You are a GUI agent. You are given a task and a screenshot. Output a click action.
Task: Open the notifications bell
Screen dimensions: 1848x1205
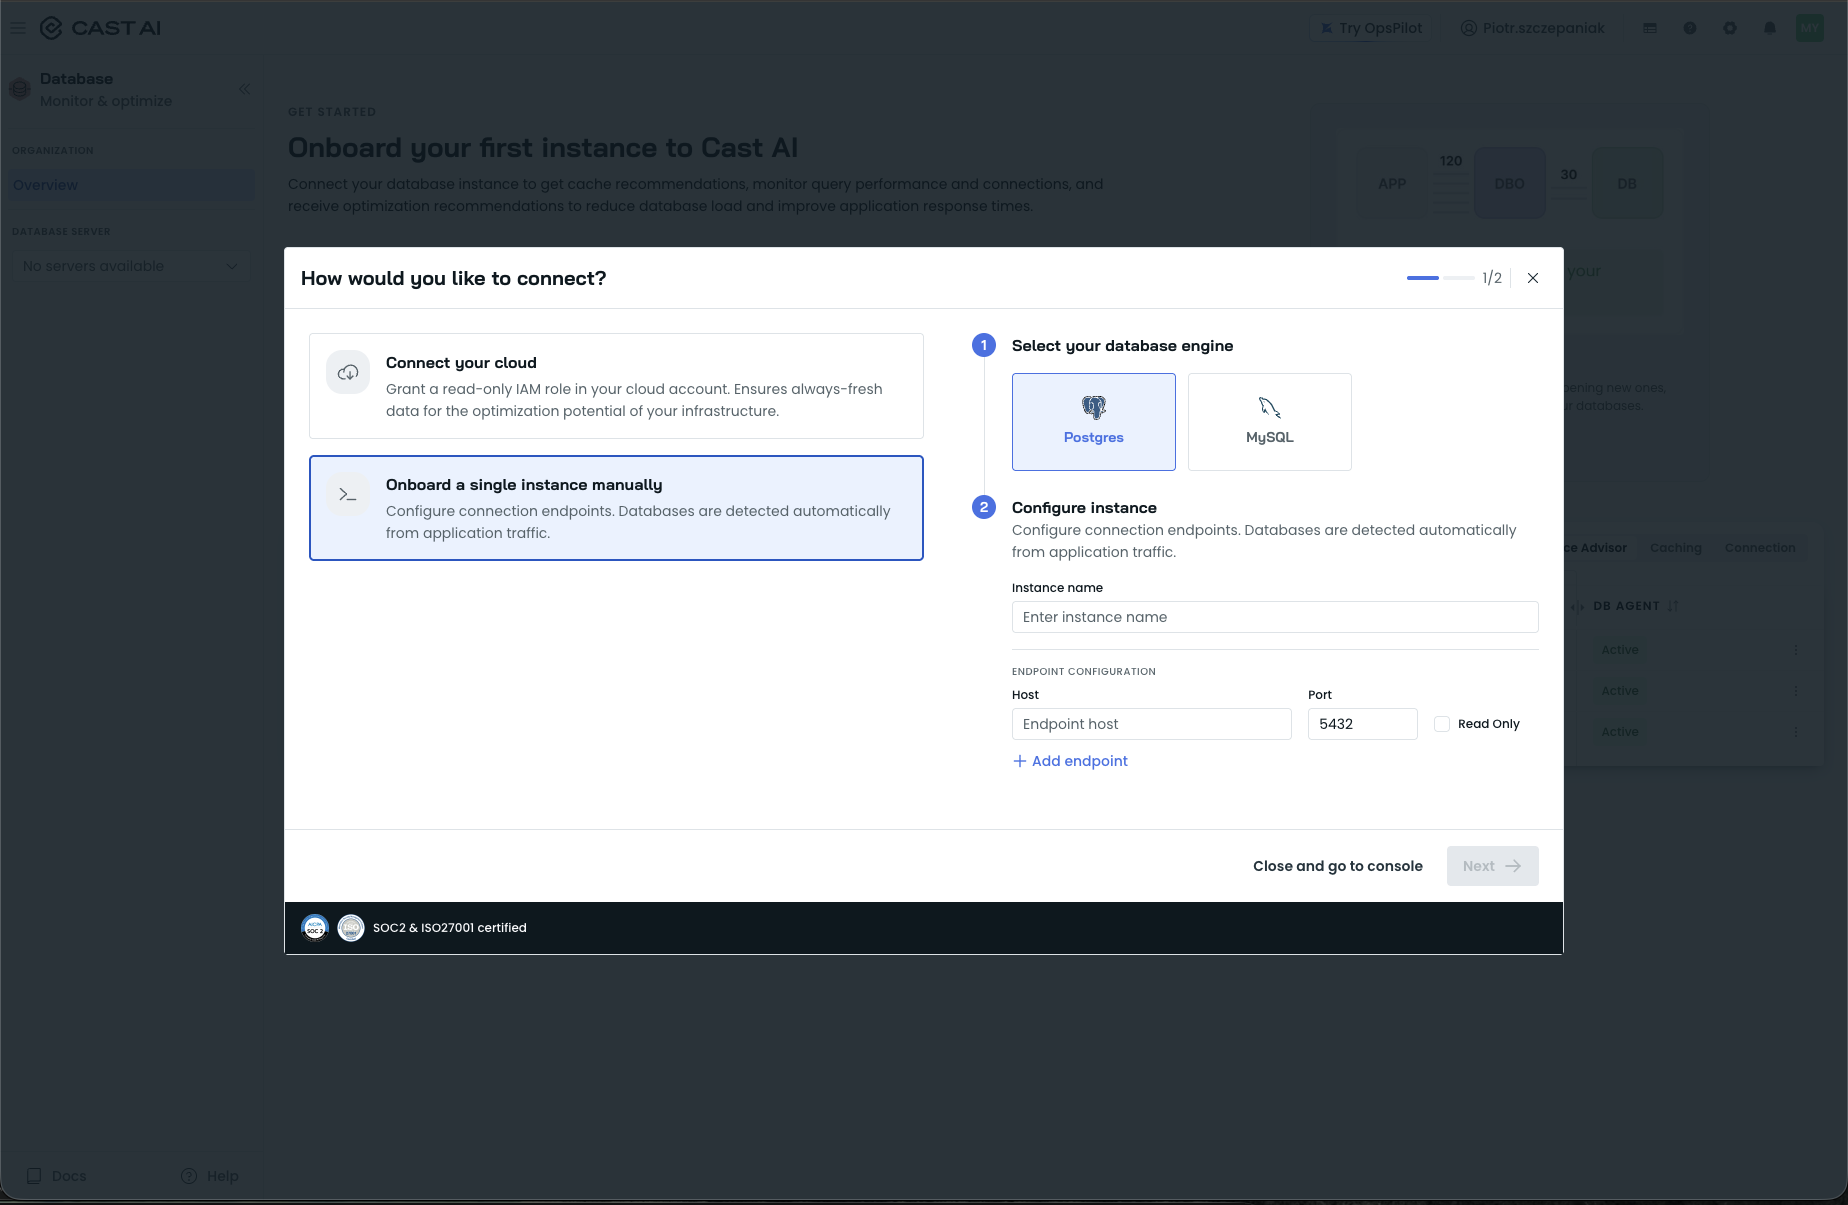1770,28
